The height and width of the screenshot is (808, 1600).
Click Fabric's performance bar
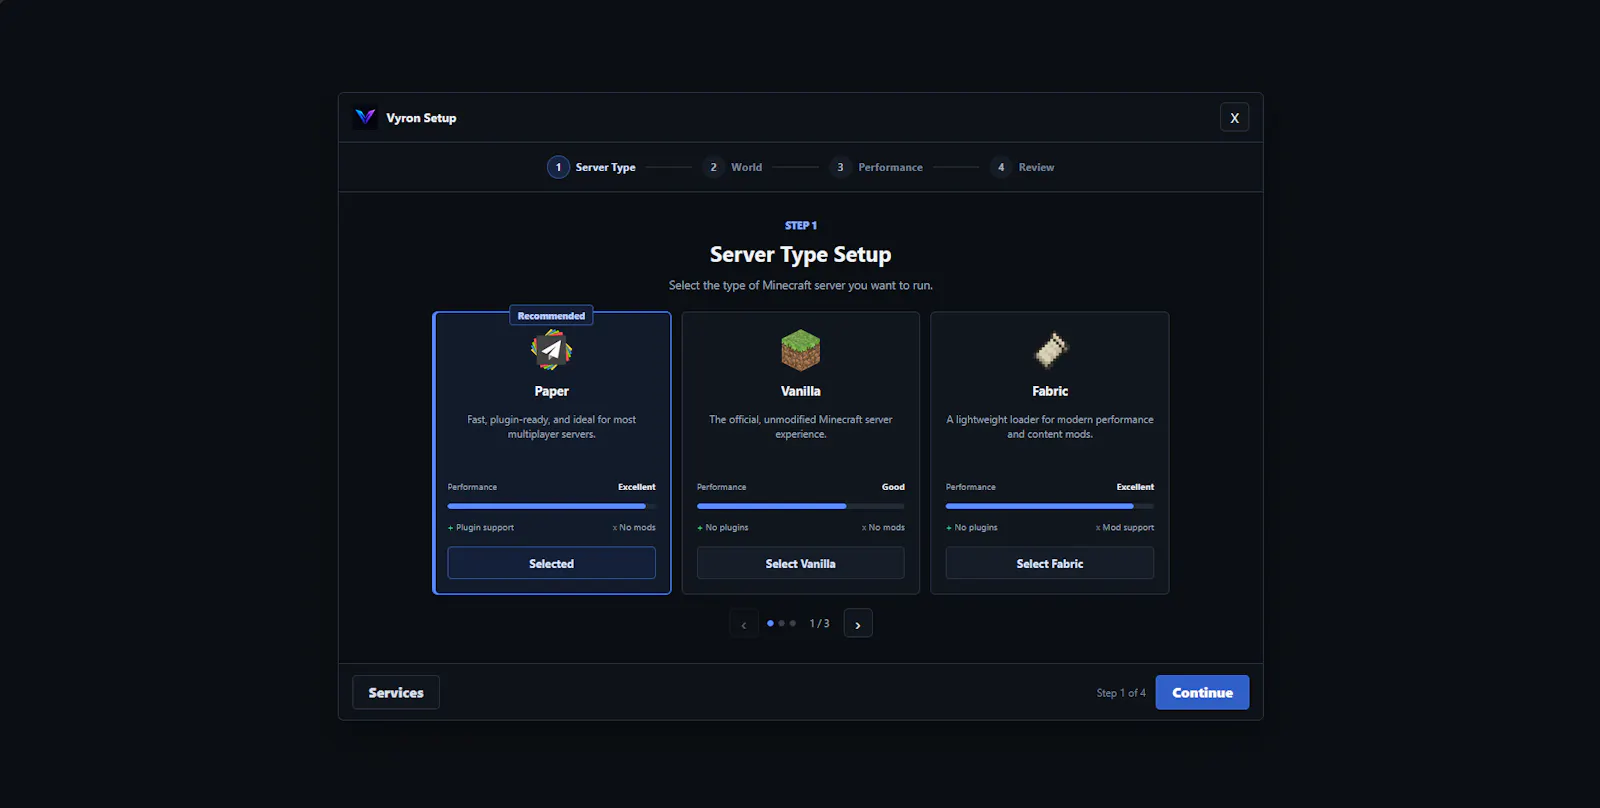[1050, 506]
